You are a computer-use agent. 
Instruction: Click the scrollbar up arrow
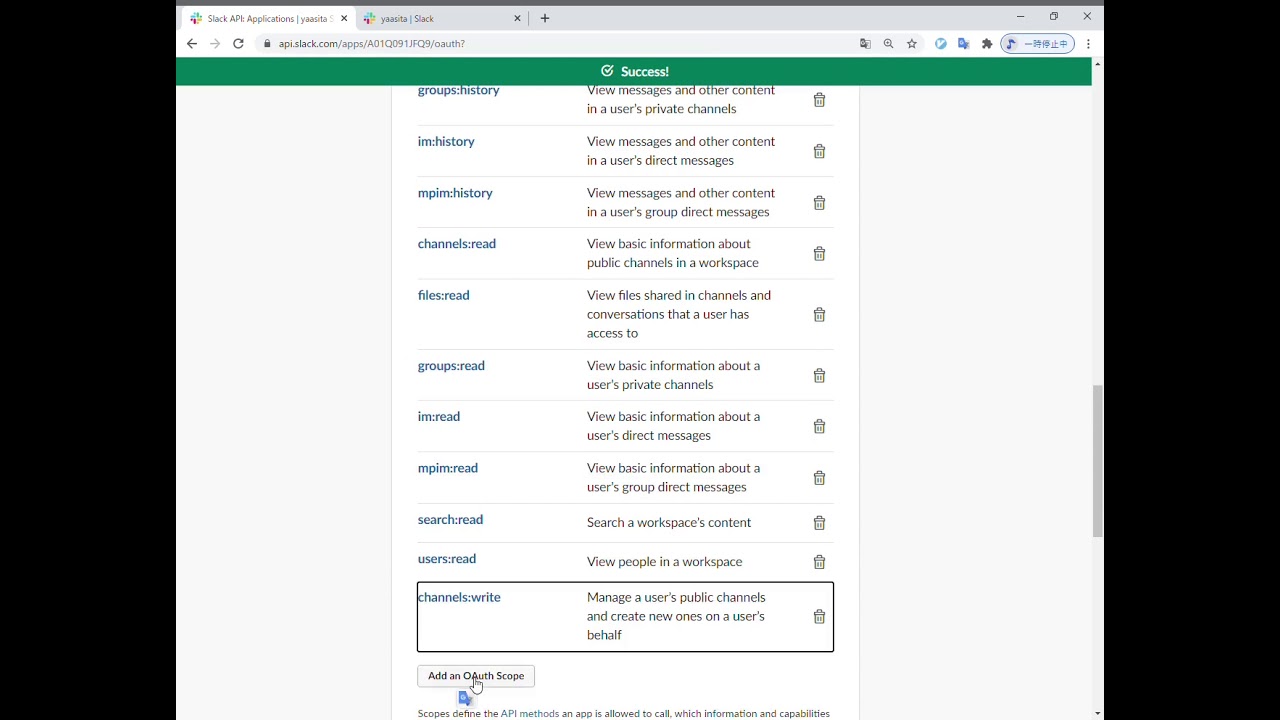(1098, 64)
